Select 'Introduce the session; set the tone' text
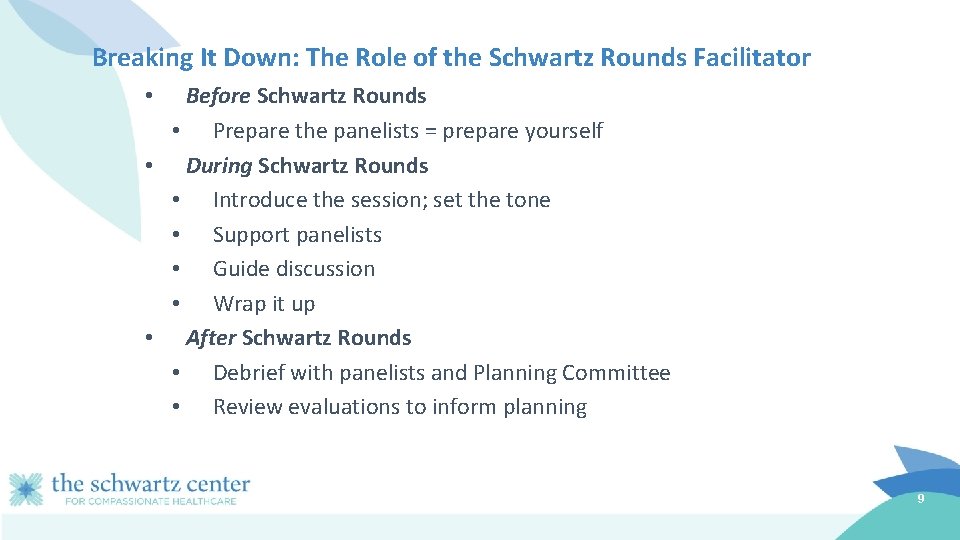The image size is (960, 540). click(x=381, y=200)
